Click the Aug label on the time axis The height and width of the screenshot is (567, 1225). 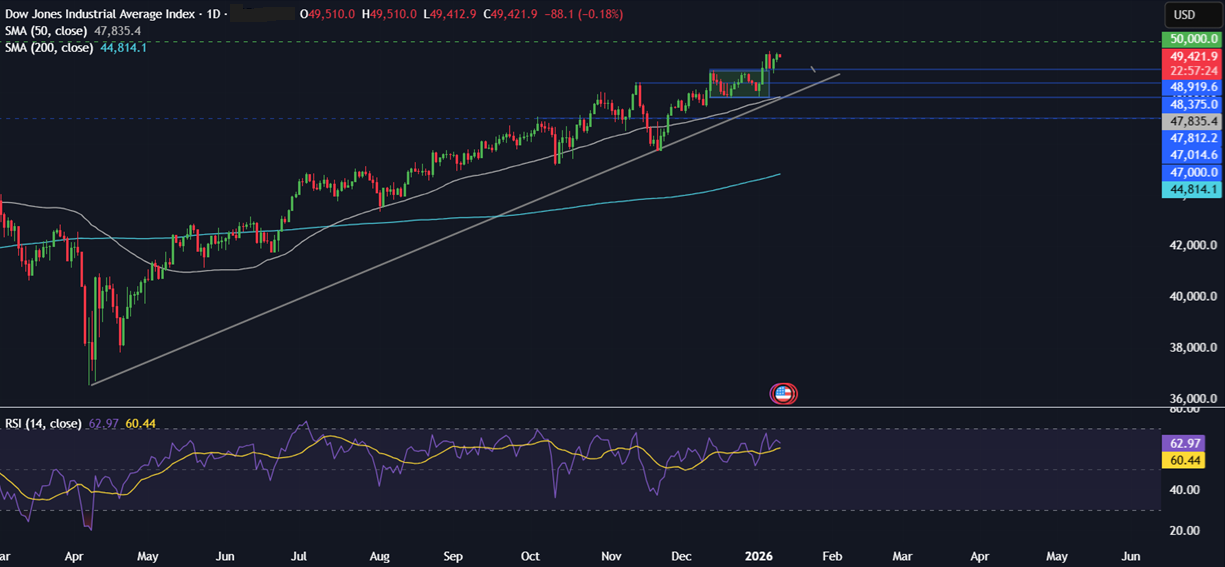[x=379, y=555]
